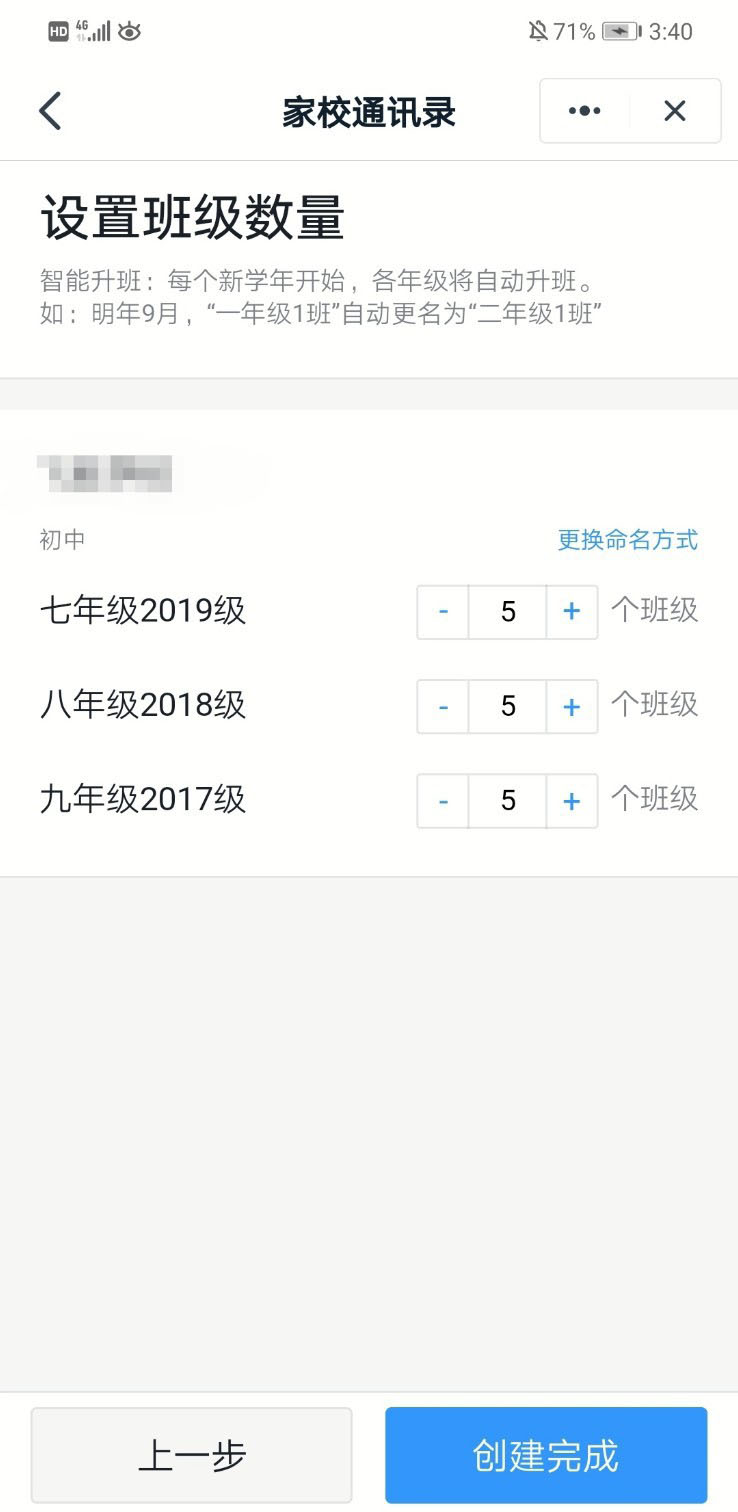Image resolution: width=738 pixels, height=1512 pixels.
Task: Decrease class count for 九年级2017级
Action: [x=443, y=801]
